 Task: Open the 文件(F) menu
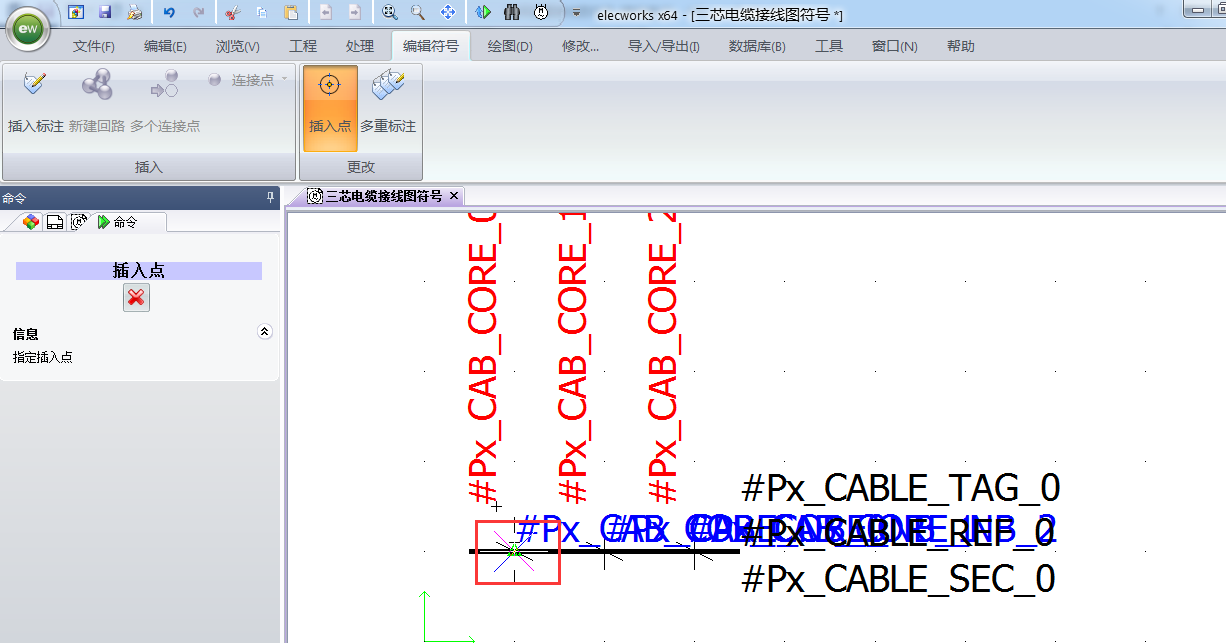point(94,46)
